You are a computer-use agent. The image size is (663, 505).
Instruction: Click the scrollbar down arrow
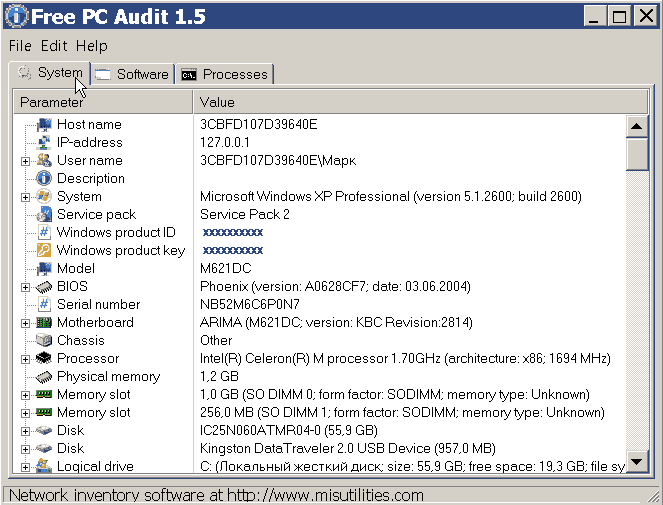point(636,461)
